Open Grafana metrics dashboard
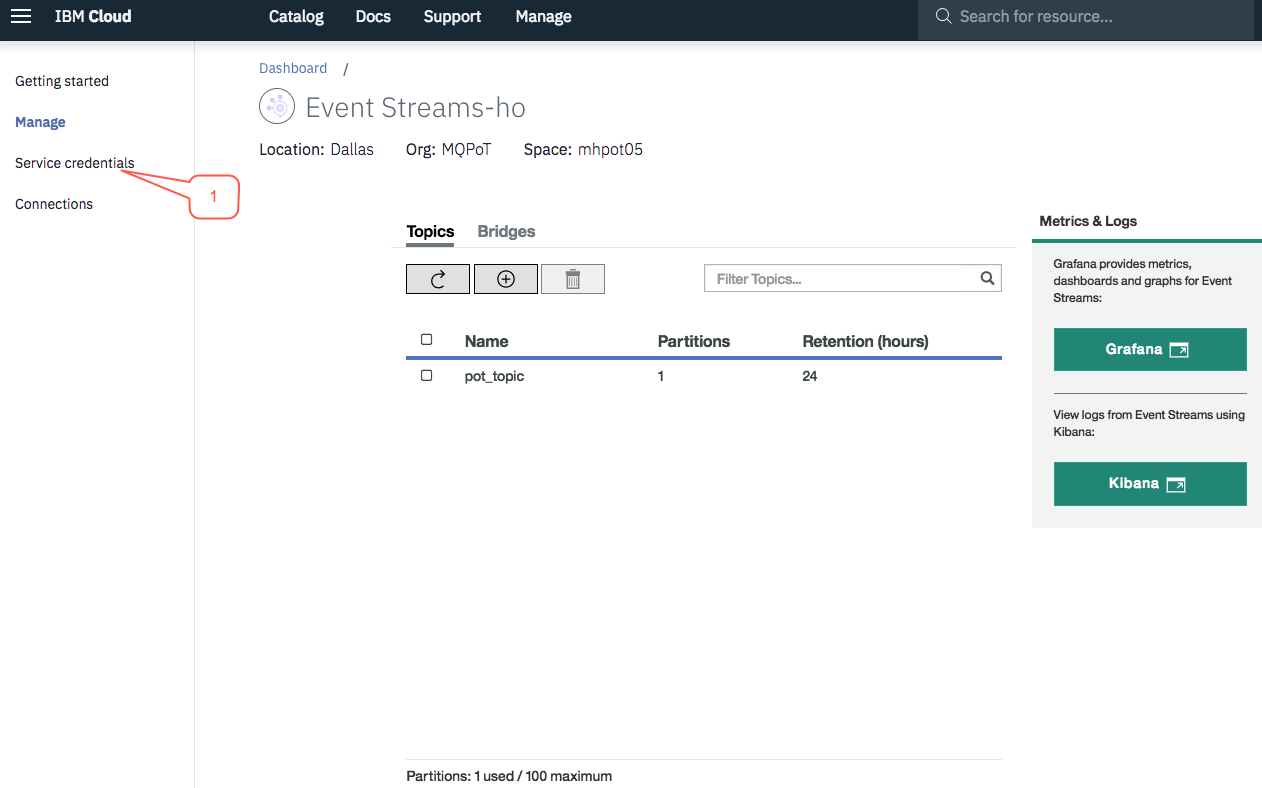The image size is (1262, 788). click(x=1150, y=349)
